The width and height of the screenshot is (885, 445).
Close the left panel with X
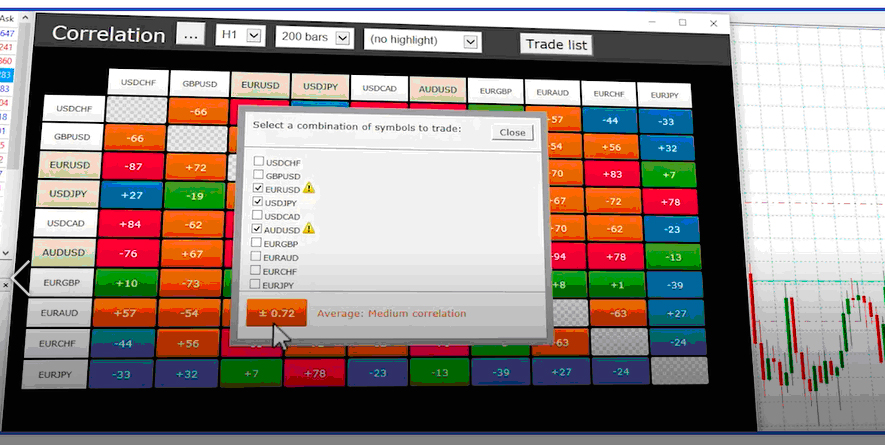[5, 286]
